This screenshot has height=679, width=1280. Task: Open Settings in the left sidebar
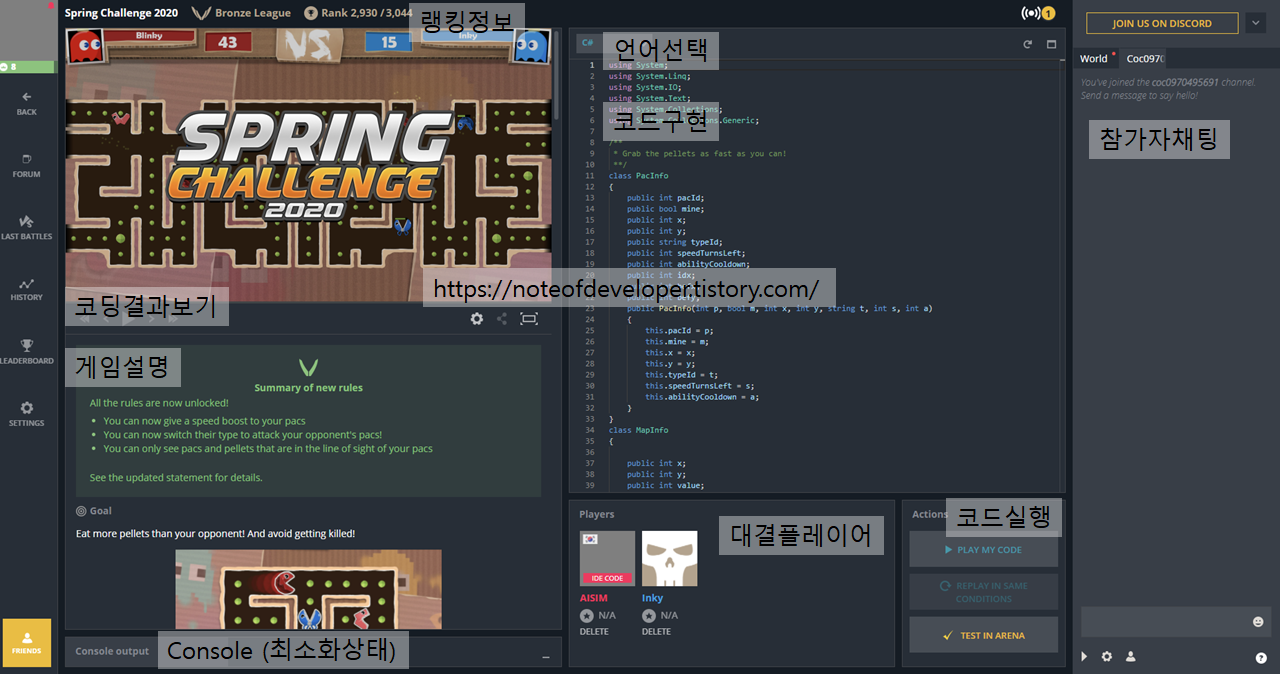(27, 414)
